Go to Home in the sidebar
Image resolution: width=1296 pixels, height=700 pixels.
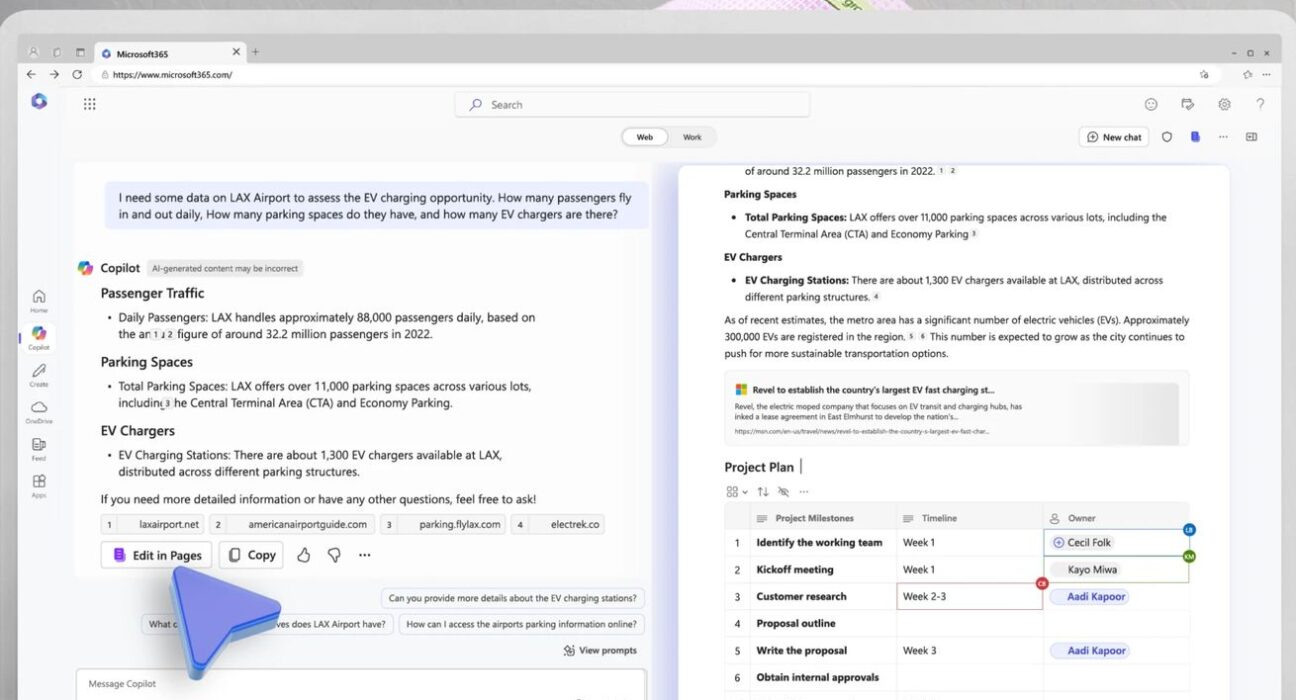[39, 301]
